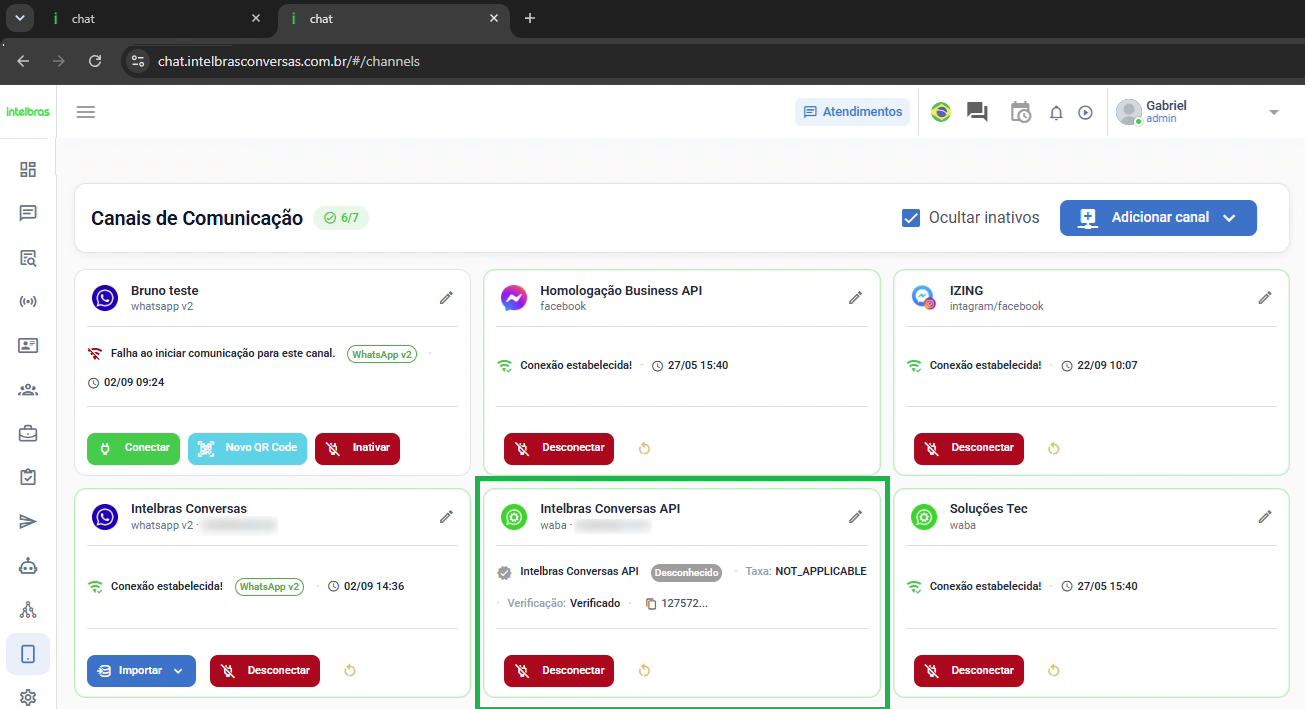Viewport: 1308px width, 709px height.
Task: Disconnect the Intelbras Conversas API channel
Action: coord(559,670)
